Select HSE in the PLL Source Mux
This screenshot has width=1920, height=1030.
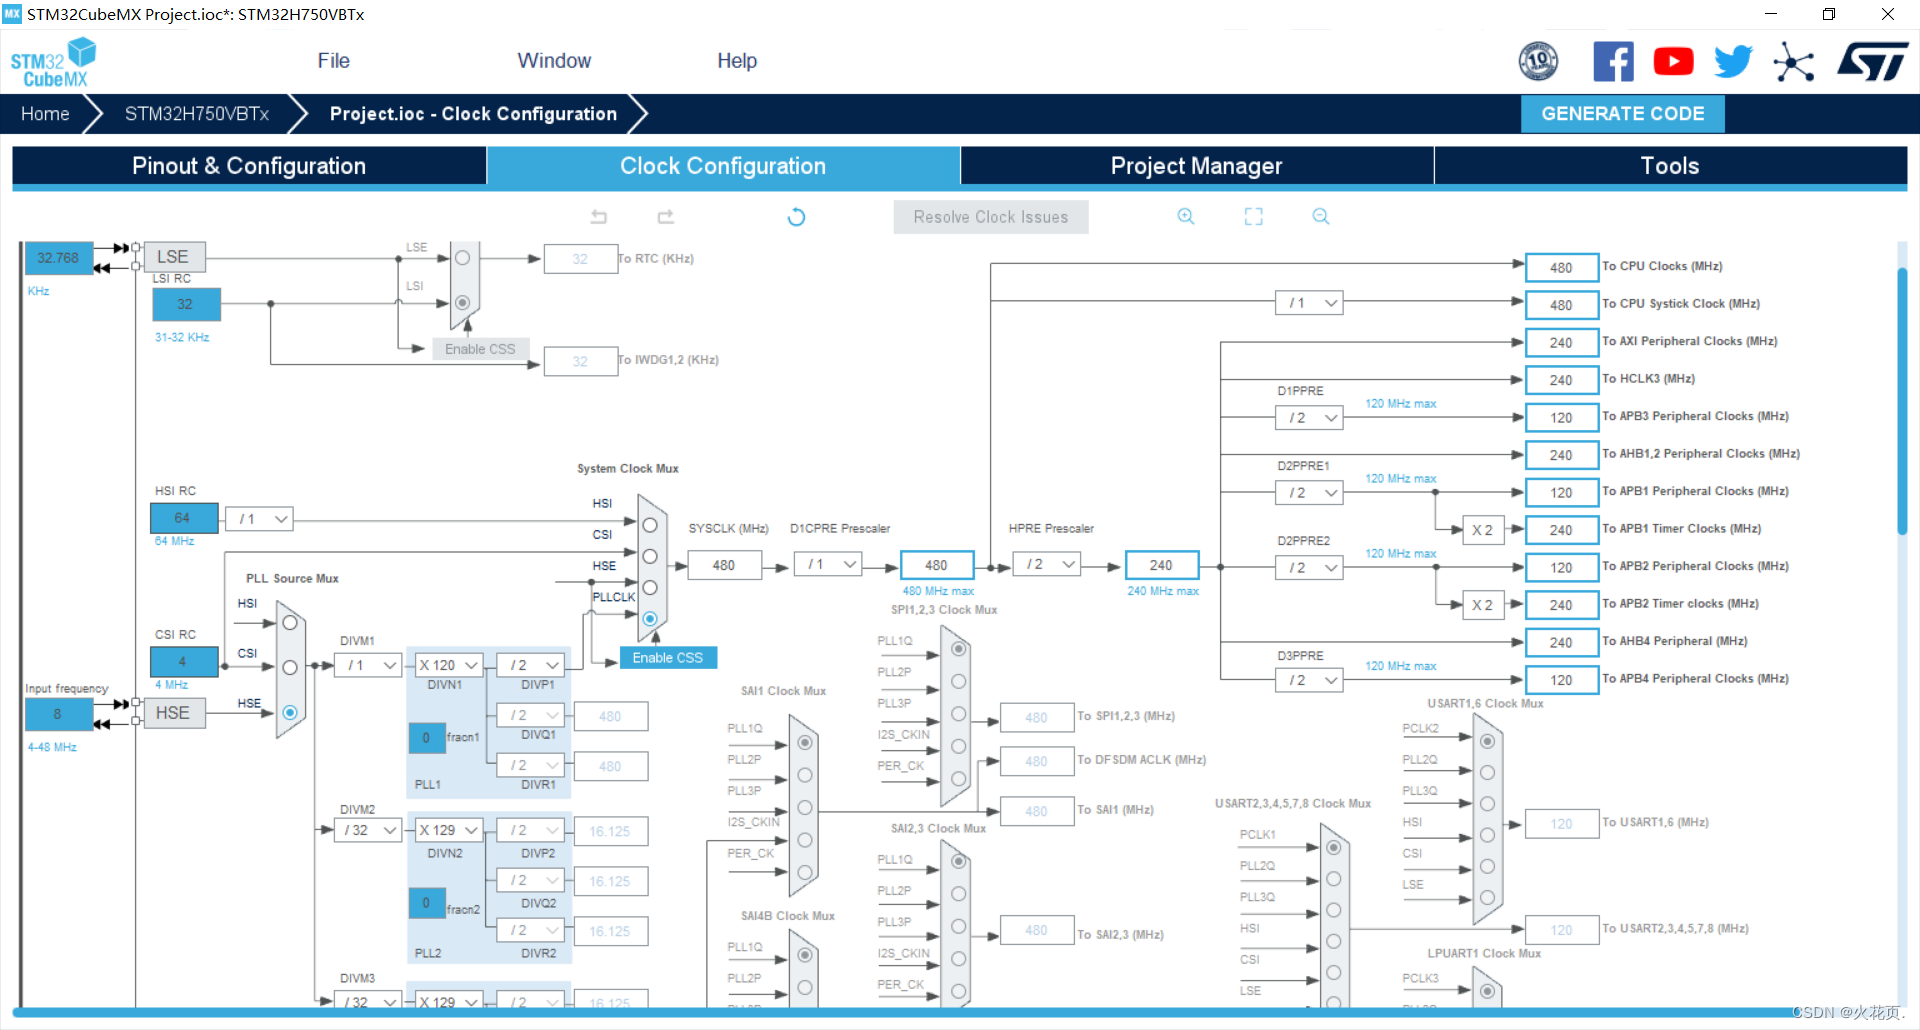point(290,712)
